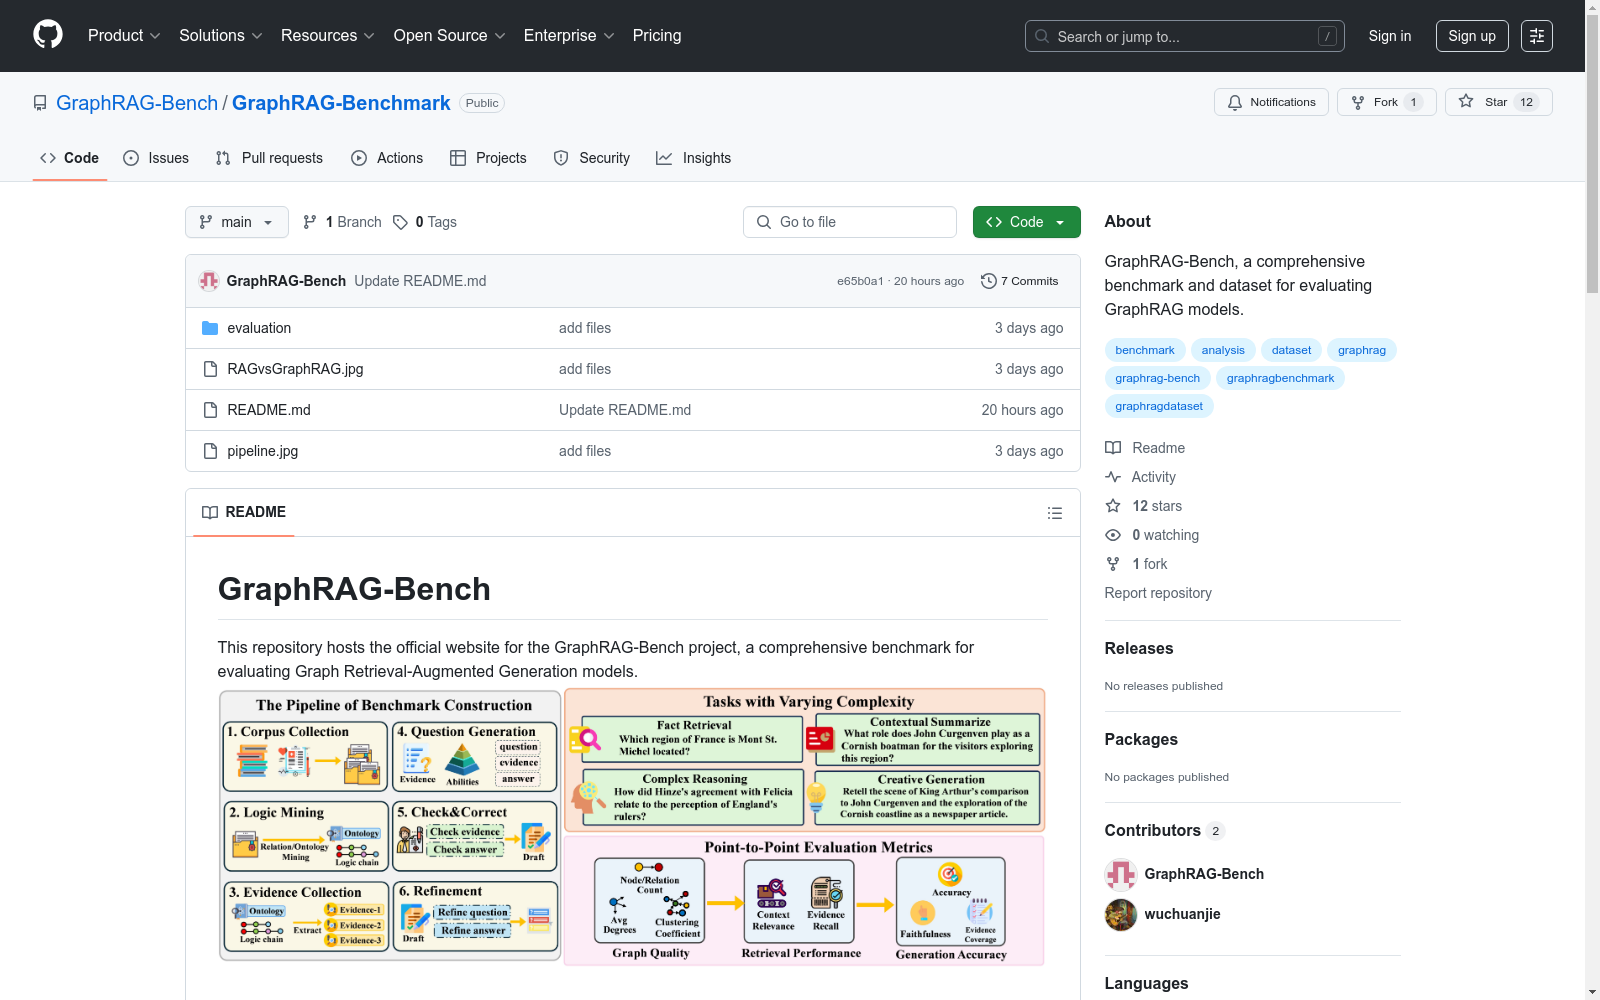Click the book icon next to Readme
Viewport: 1600px width, 1000px height.
coord(1113,448)
